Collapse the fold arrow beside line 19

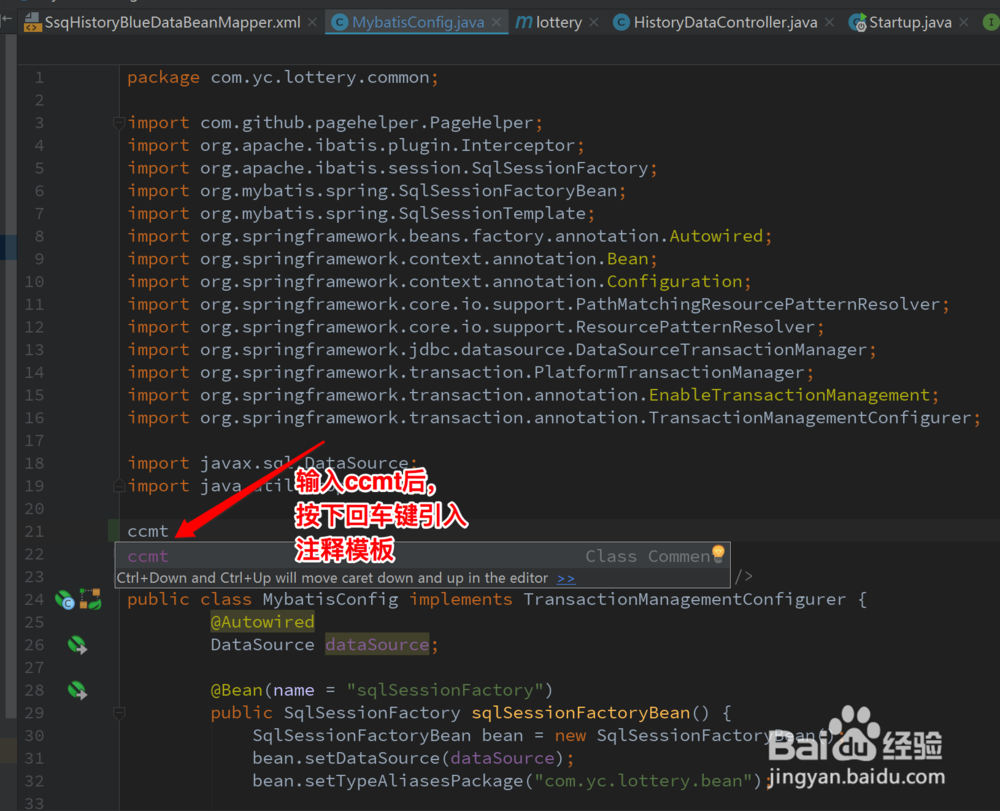click(118, 487)
